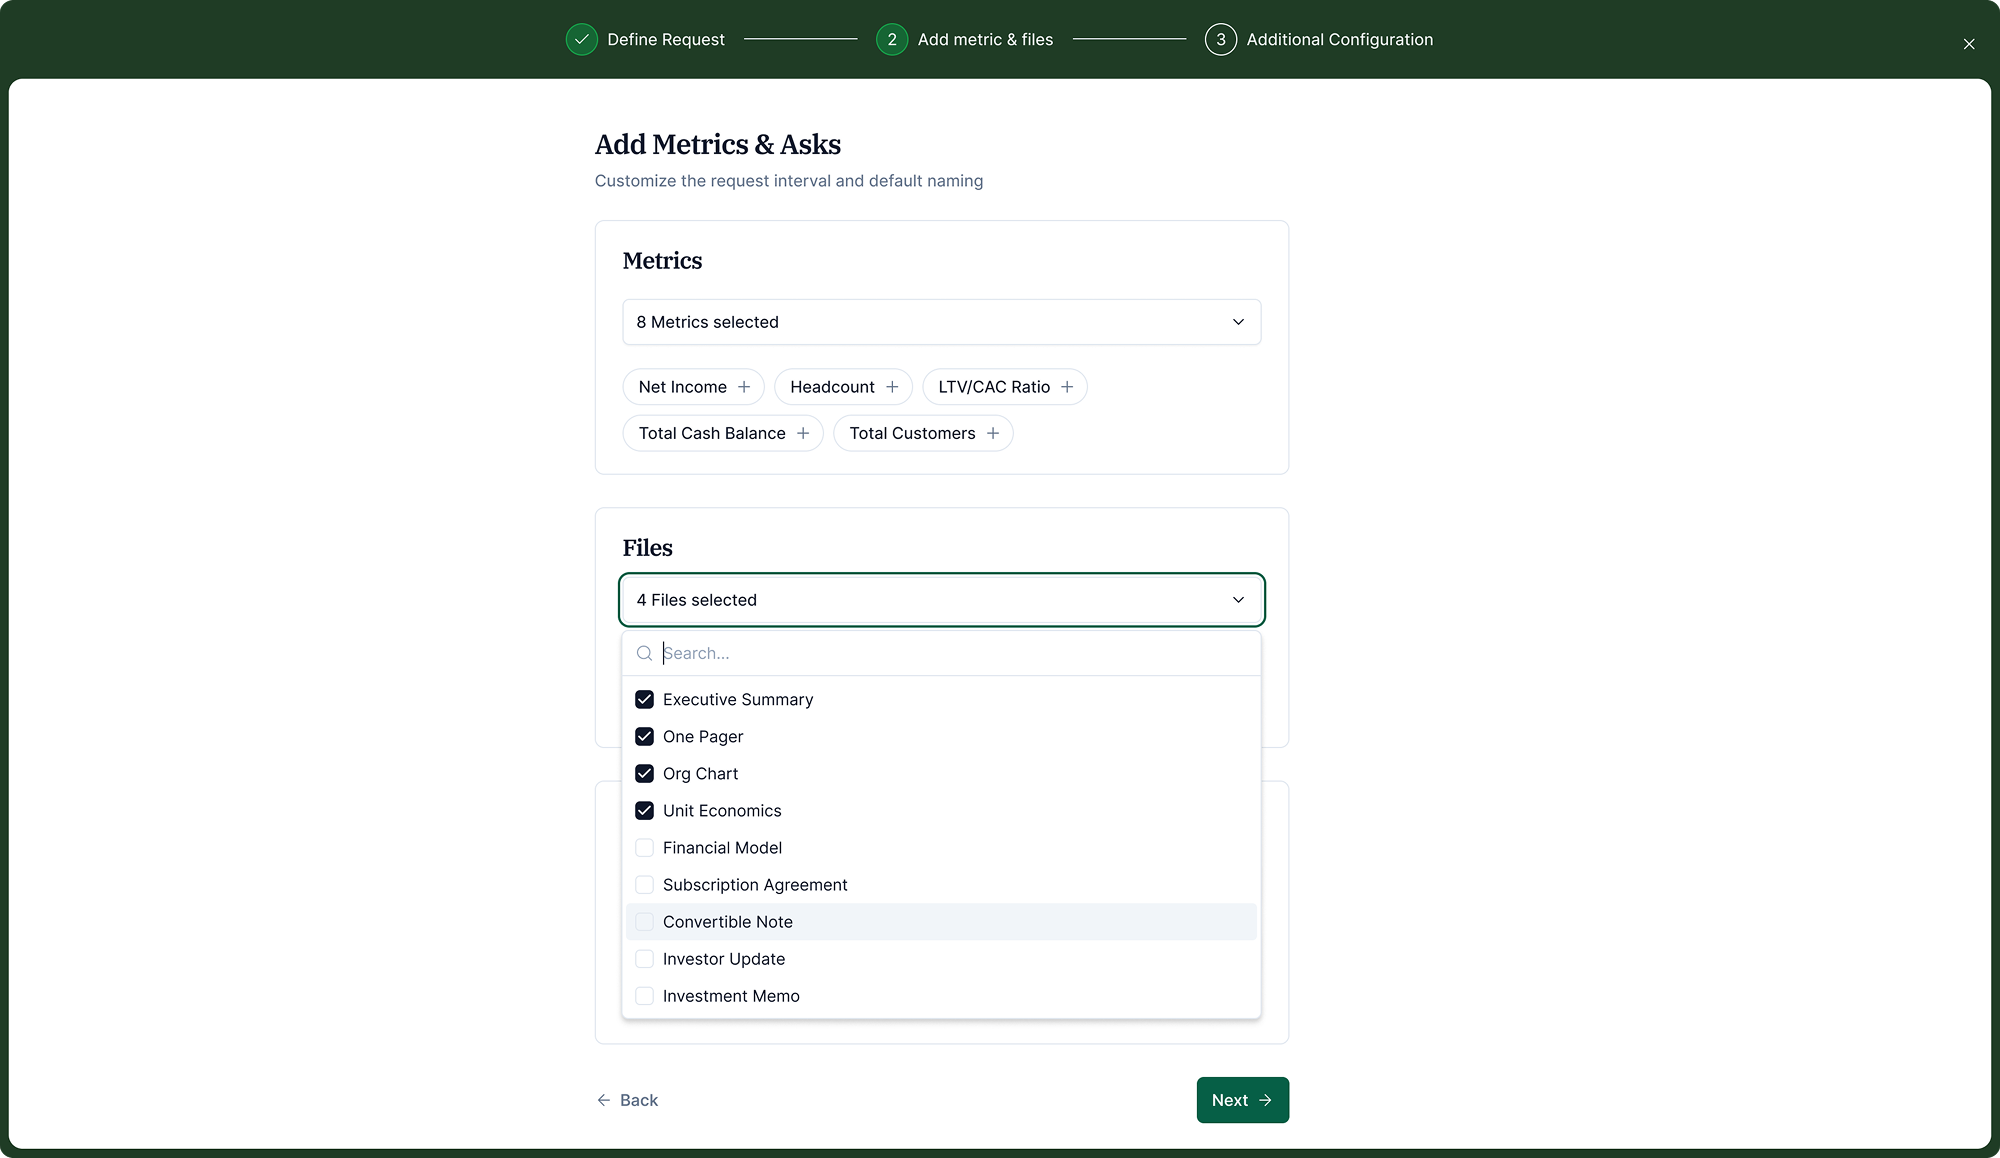Click the plus icon on Total Cash Balance chip
Image resolution: width=2000 pixels, height=1158 pixels.
803,433
